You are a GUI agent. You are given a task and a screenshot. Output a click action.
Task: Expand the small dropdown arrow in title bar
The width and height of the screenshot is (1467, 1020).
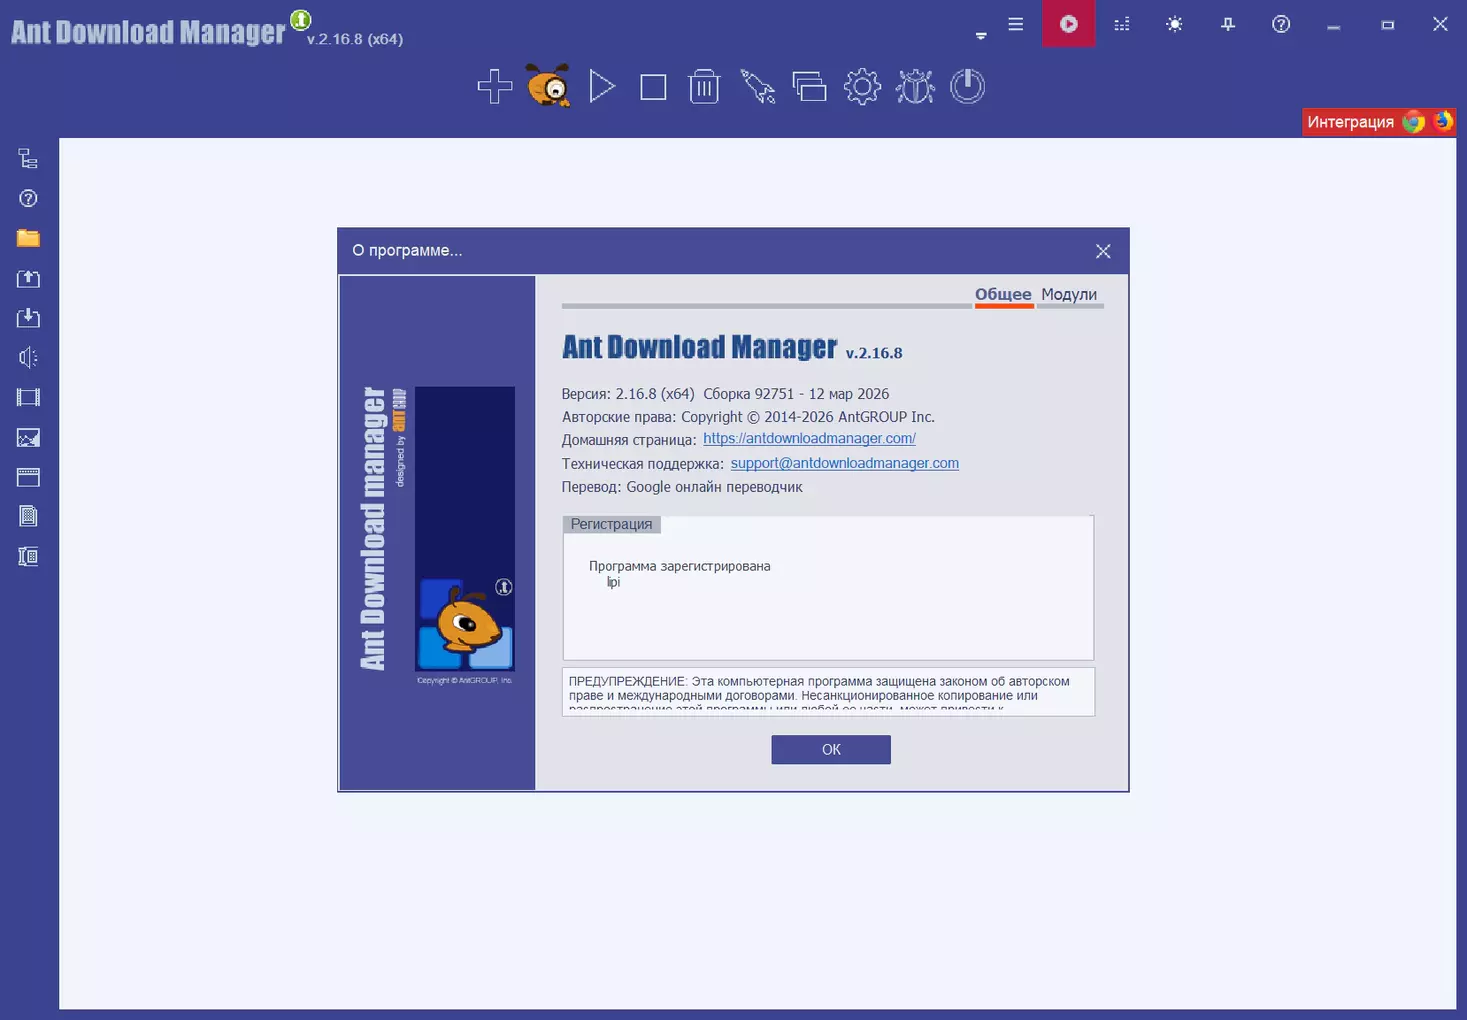[x=981, y=36]
